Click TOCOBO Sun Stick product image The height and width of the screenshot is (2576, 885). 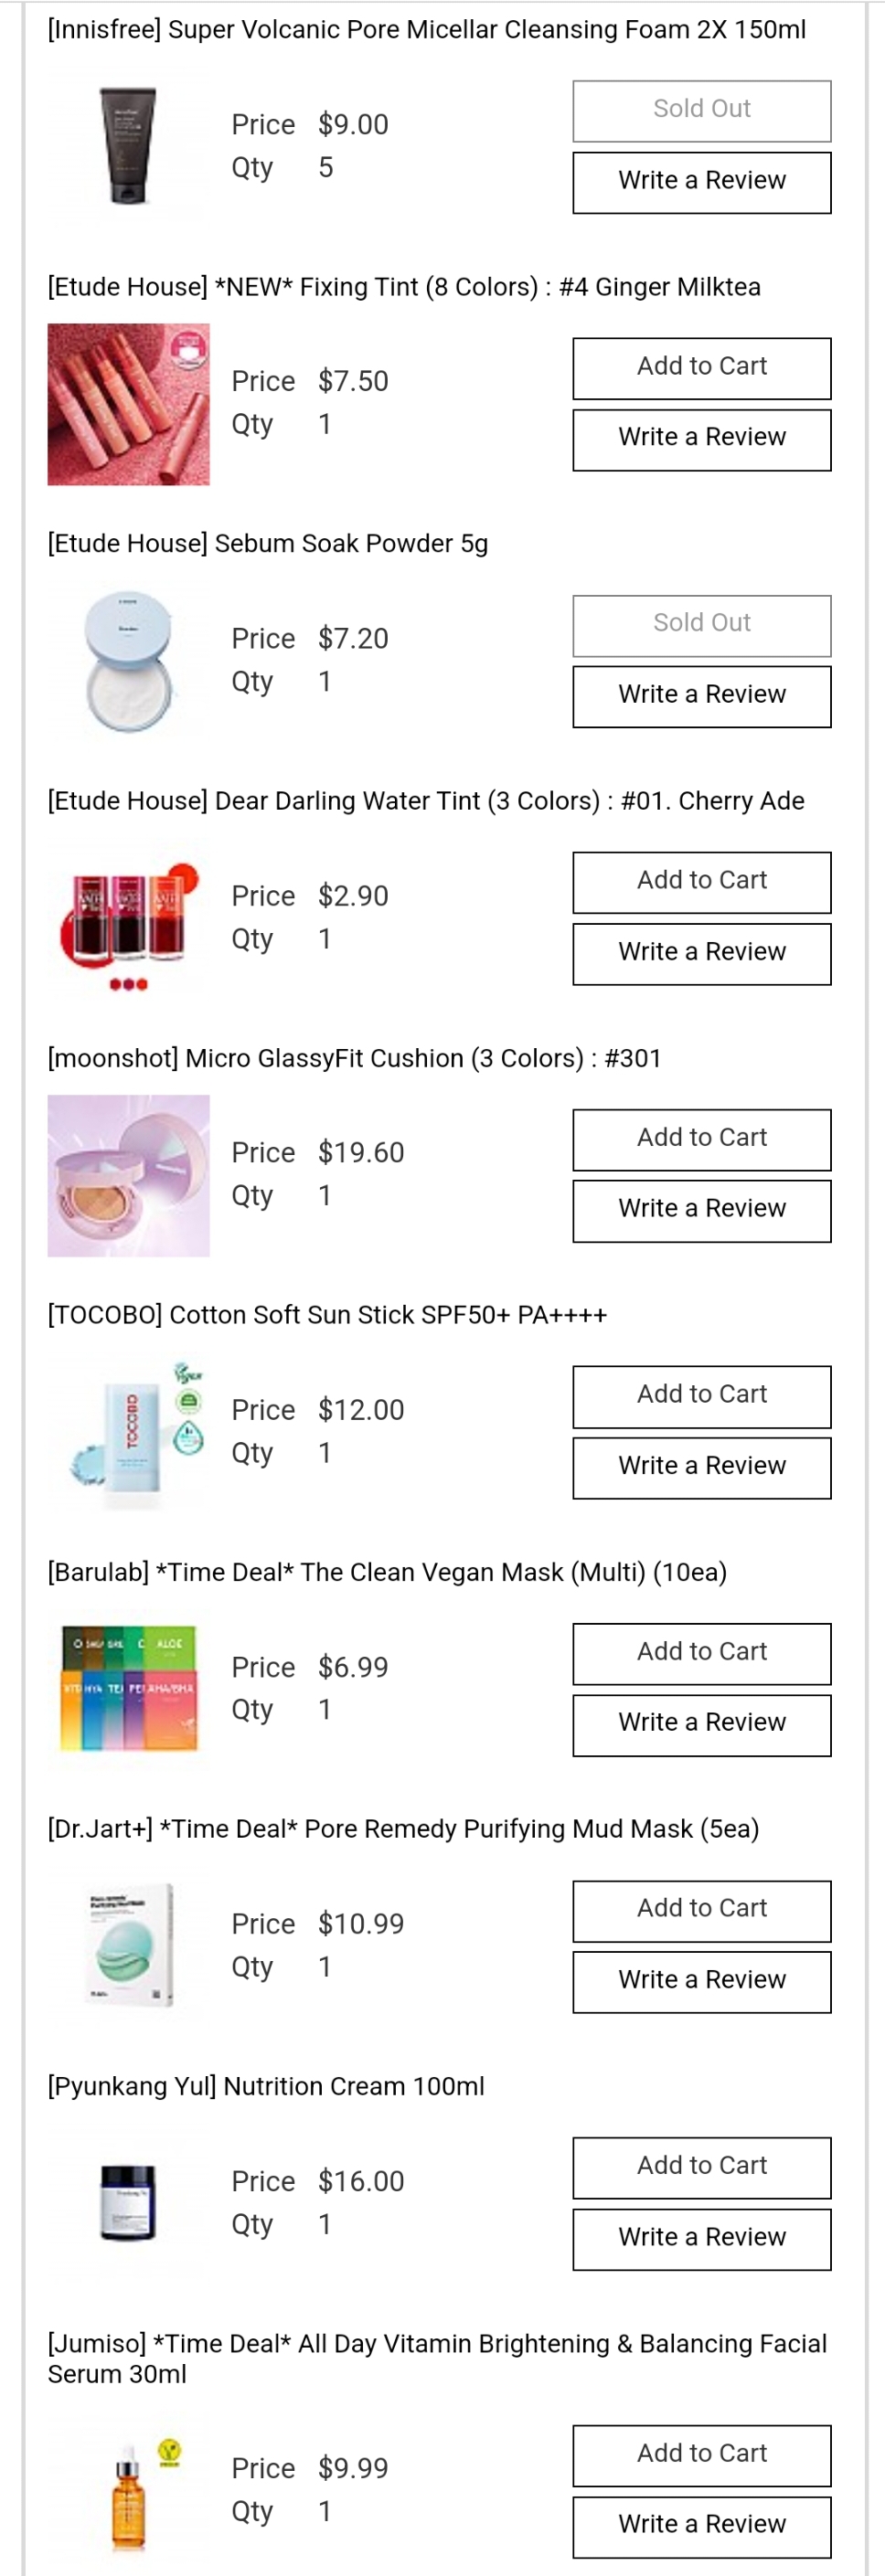pyautogui.click(x=128, y=1432)
